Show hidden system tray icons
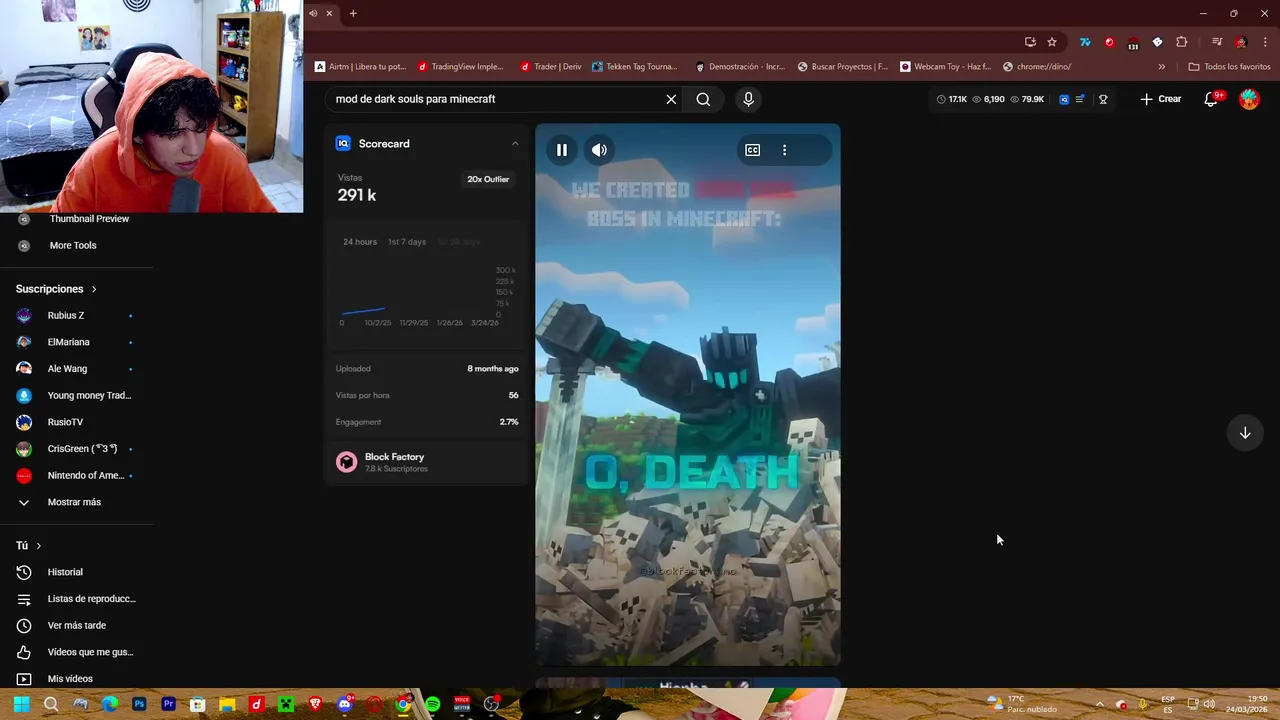The height and width of the screenshot is (720, 1280). click(1100, 704)
